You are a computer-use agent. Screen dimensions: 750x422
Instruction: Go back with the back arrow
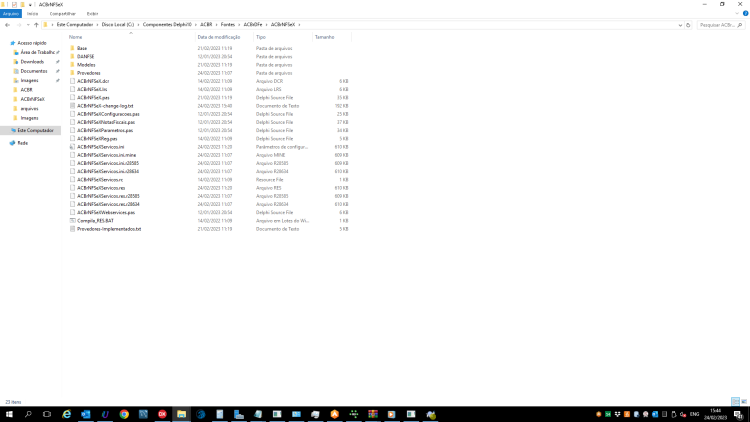coord(7,25)
